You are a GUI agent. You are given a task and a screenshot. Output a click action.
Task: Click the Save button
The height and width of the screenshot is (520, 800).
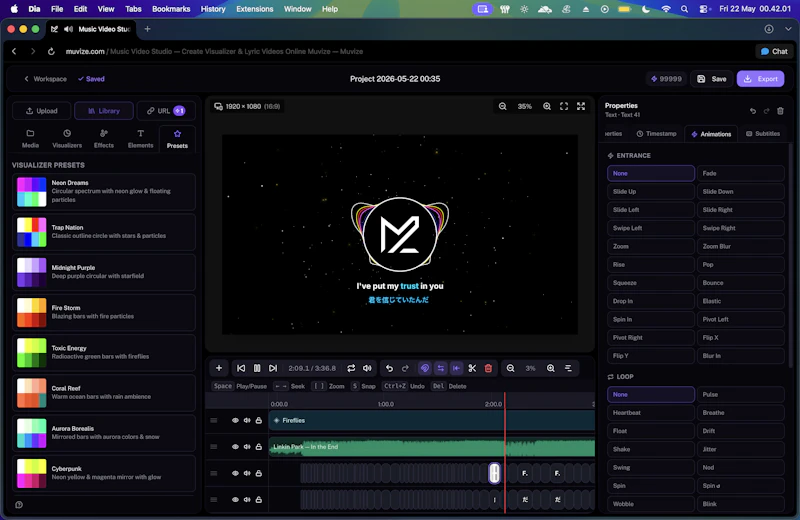(x=712, y=79)
